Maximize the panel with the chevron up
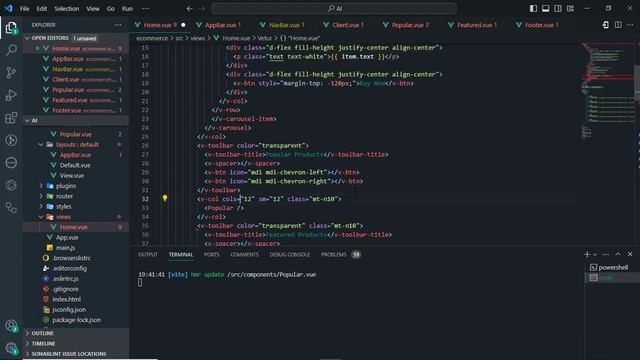 (x=618, y=254)
